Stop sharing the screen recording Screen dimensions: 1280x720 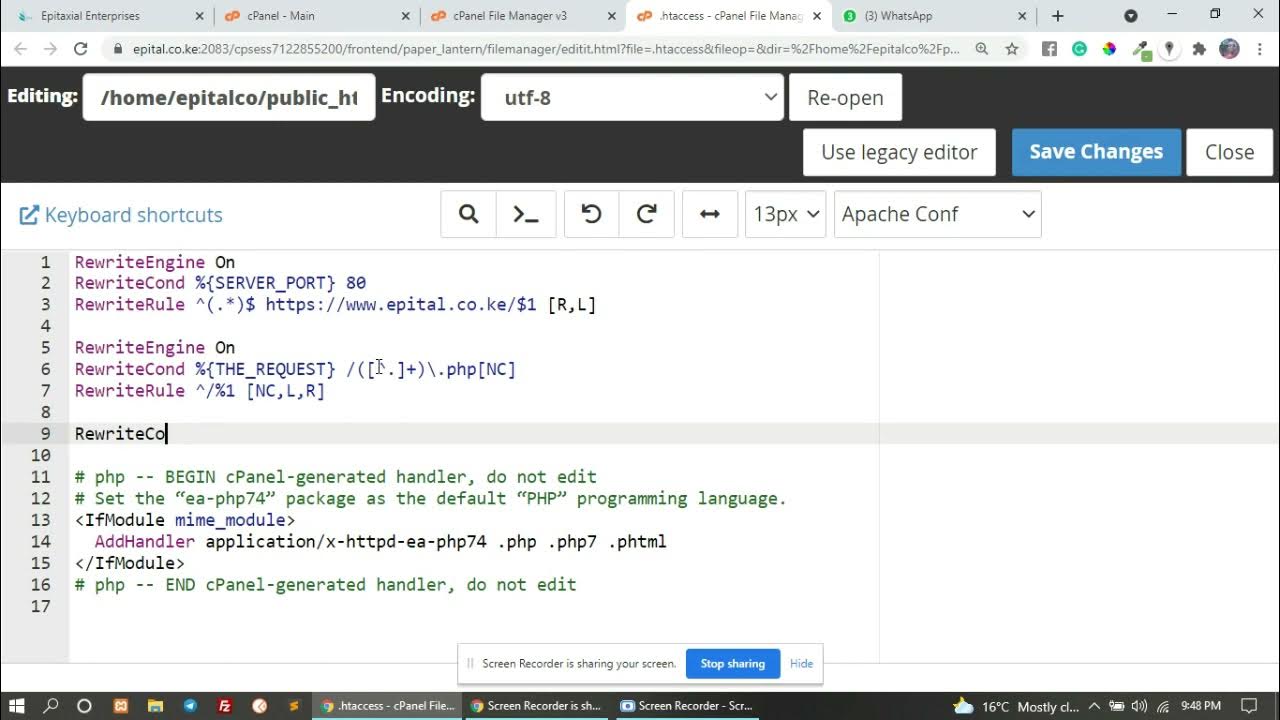coord(732,663)
